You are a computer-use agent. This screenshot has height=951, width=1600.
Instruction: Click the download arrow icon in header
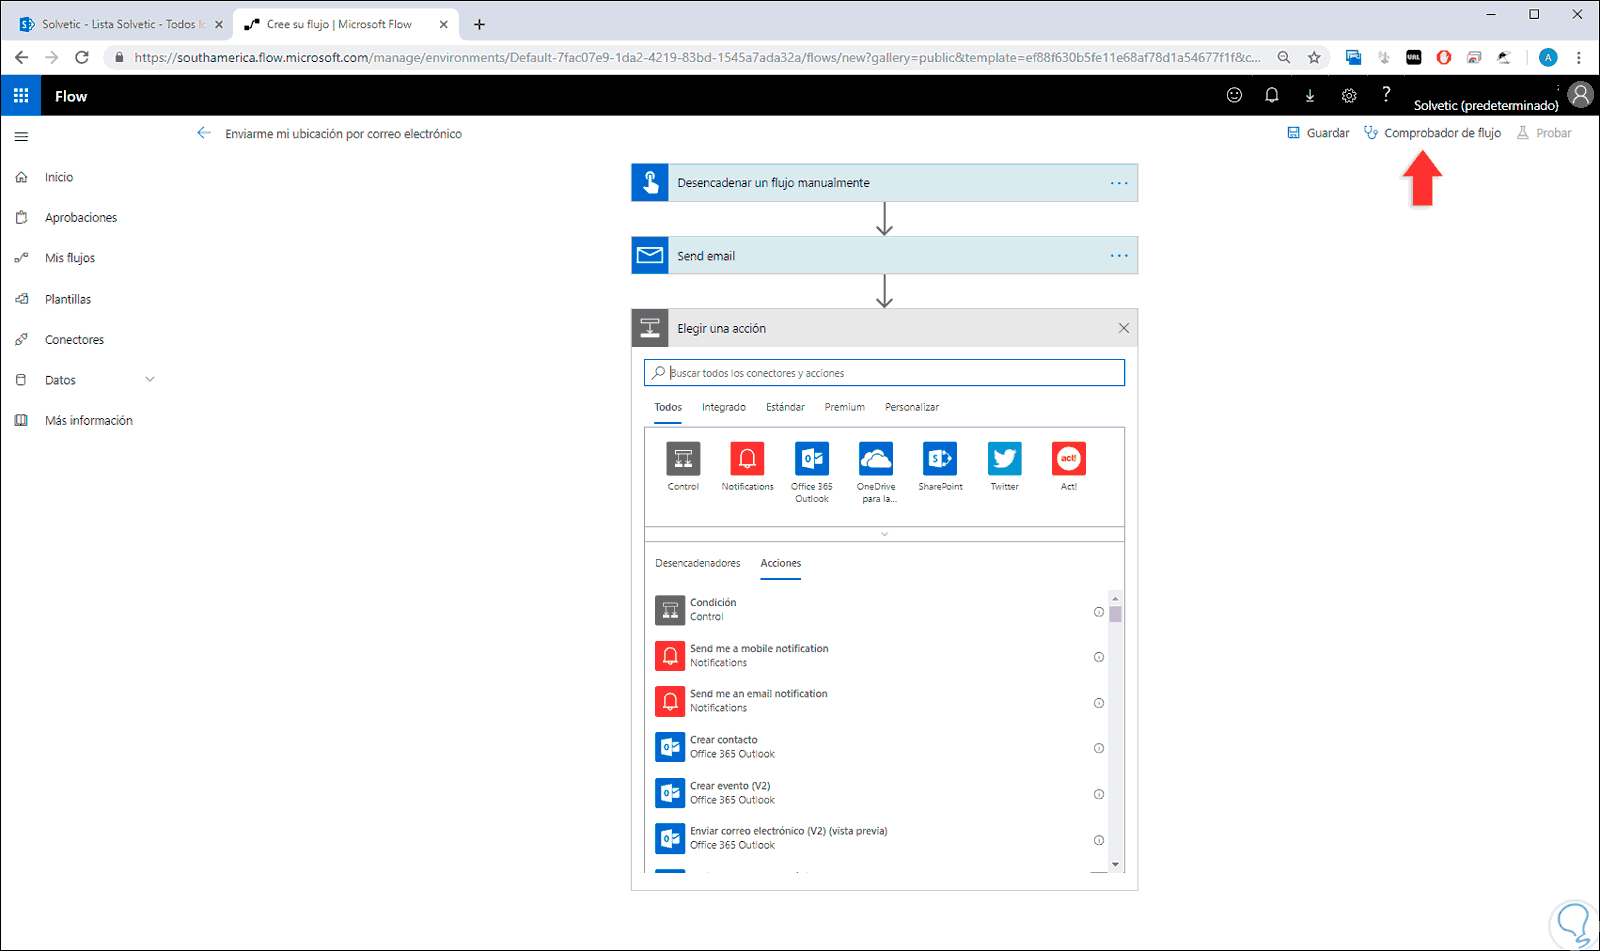click(x=1310, y=96)
